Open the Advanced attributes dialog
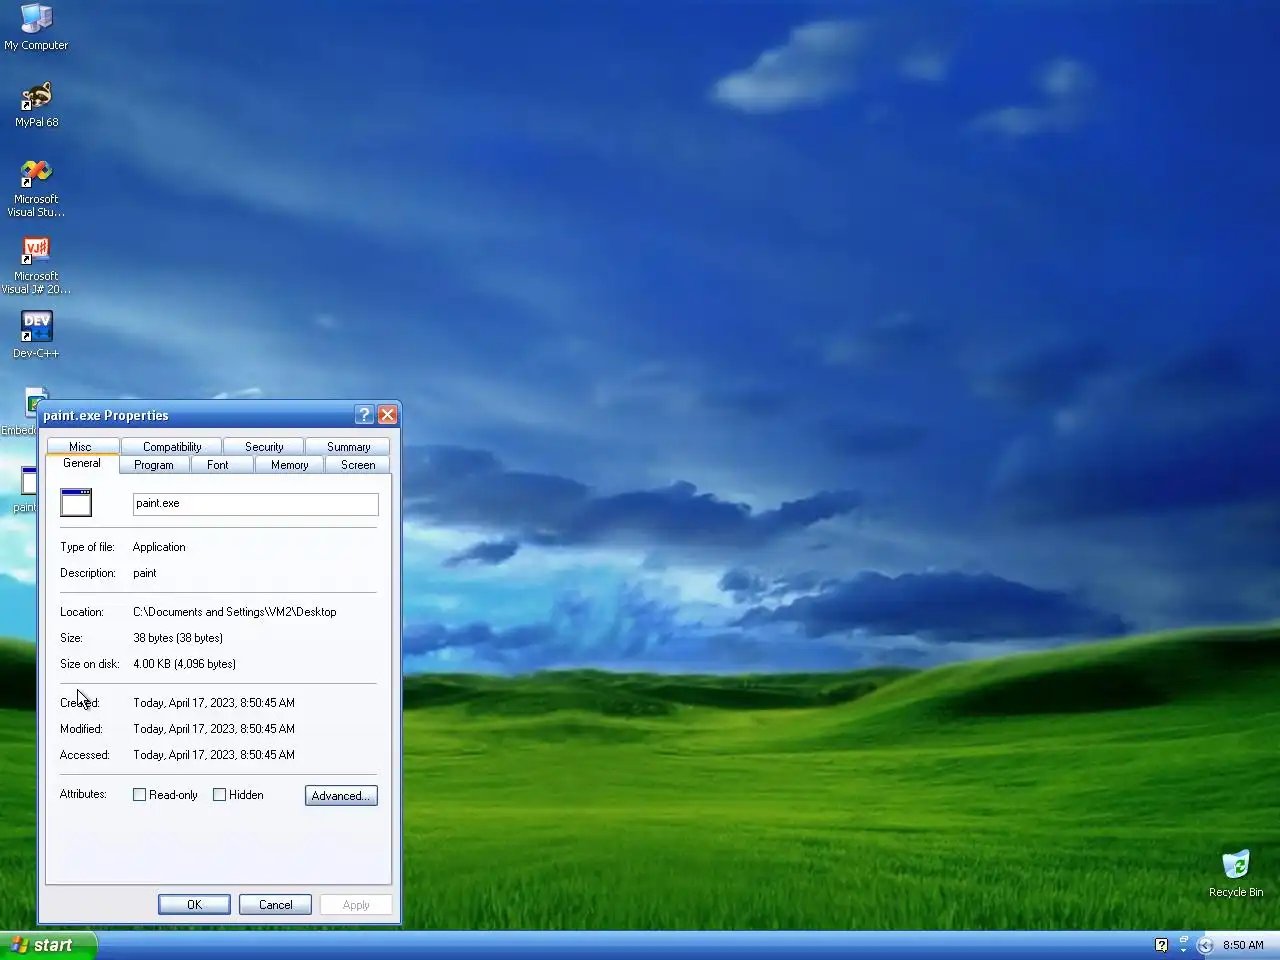This screenshot has height=960, width=1280. [x=341, y=795]
